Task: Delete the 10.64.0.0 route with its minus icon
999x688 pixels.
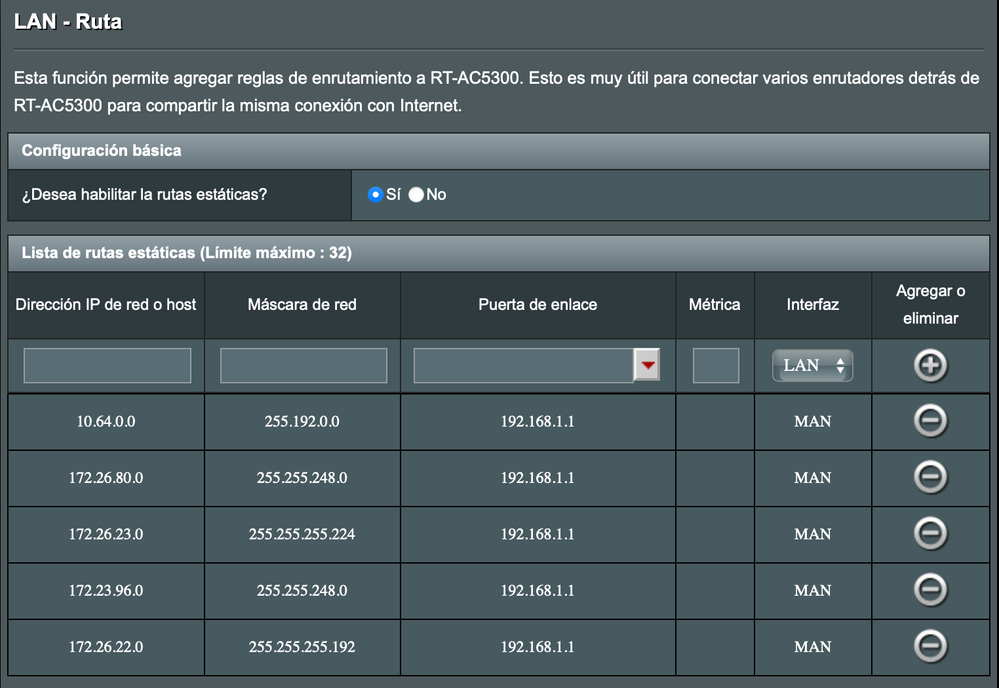Action: coord(930,421)
